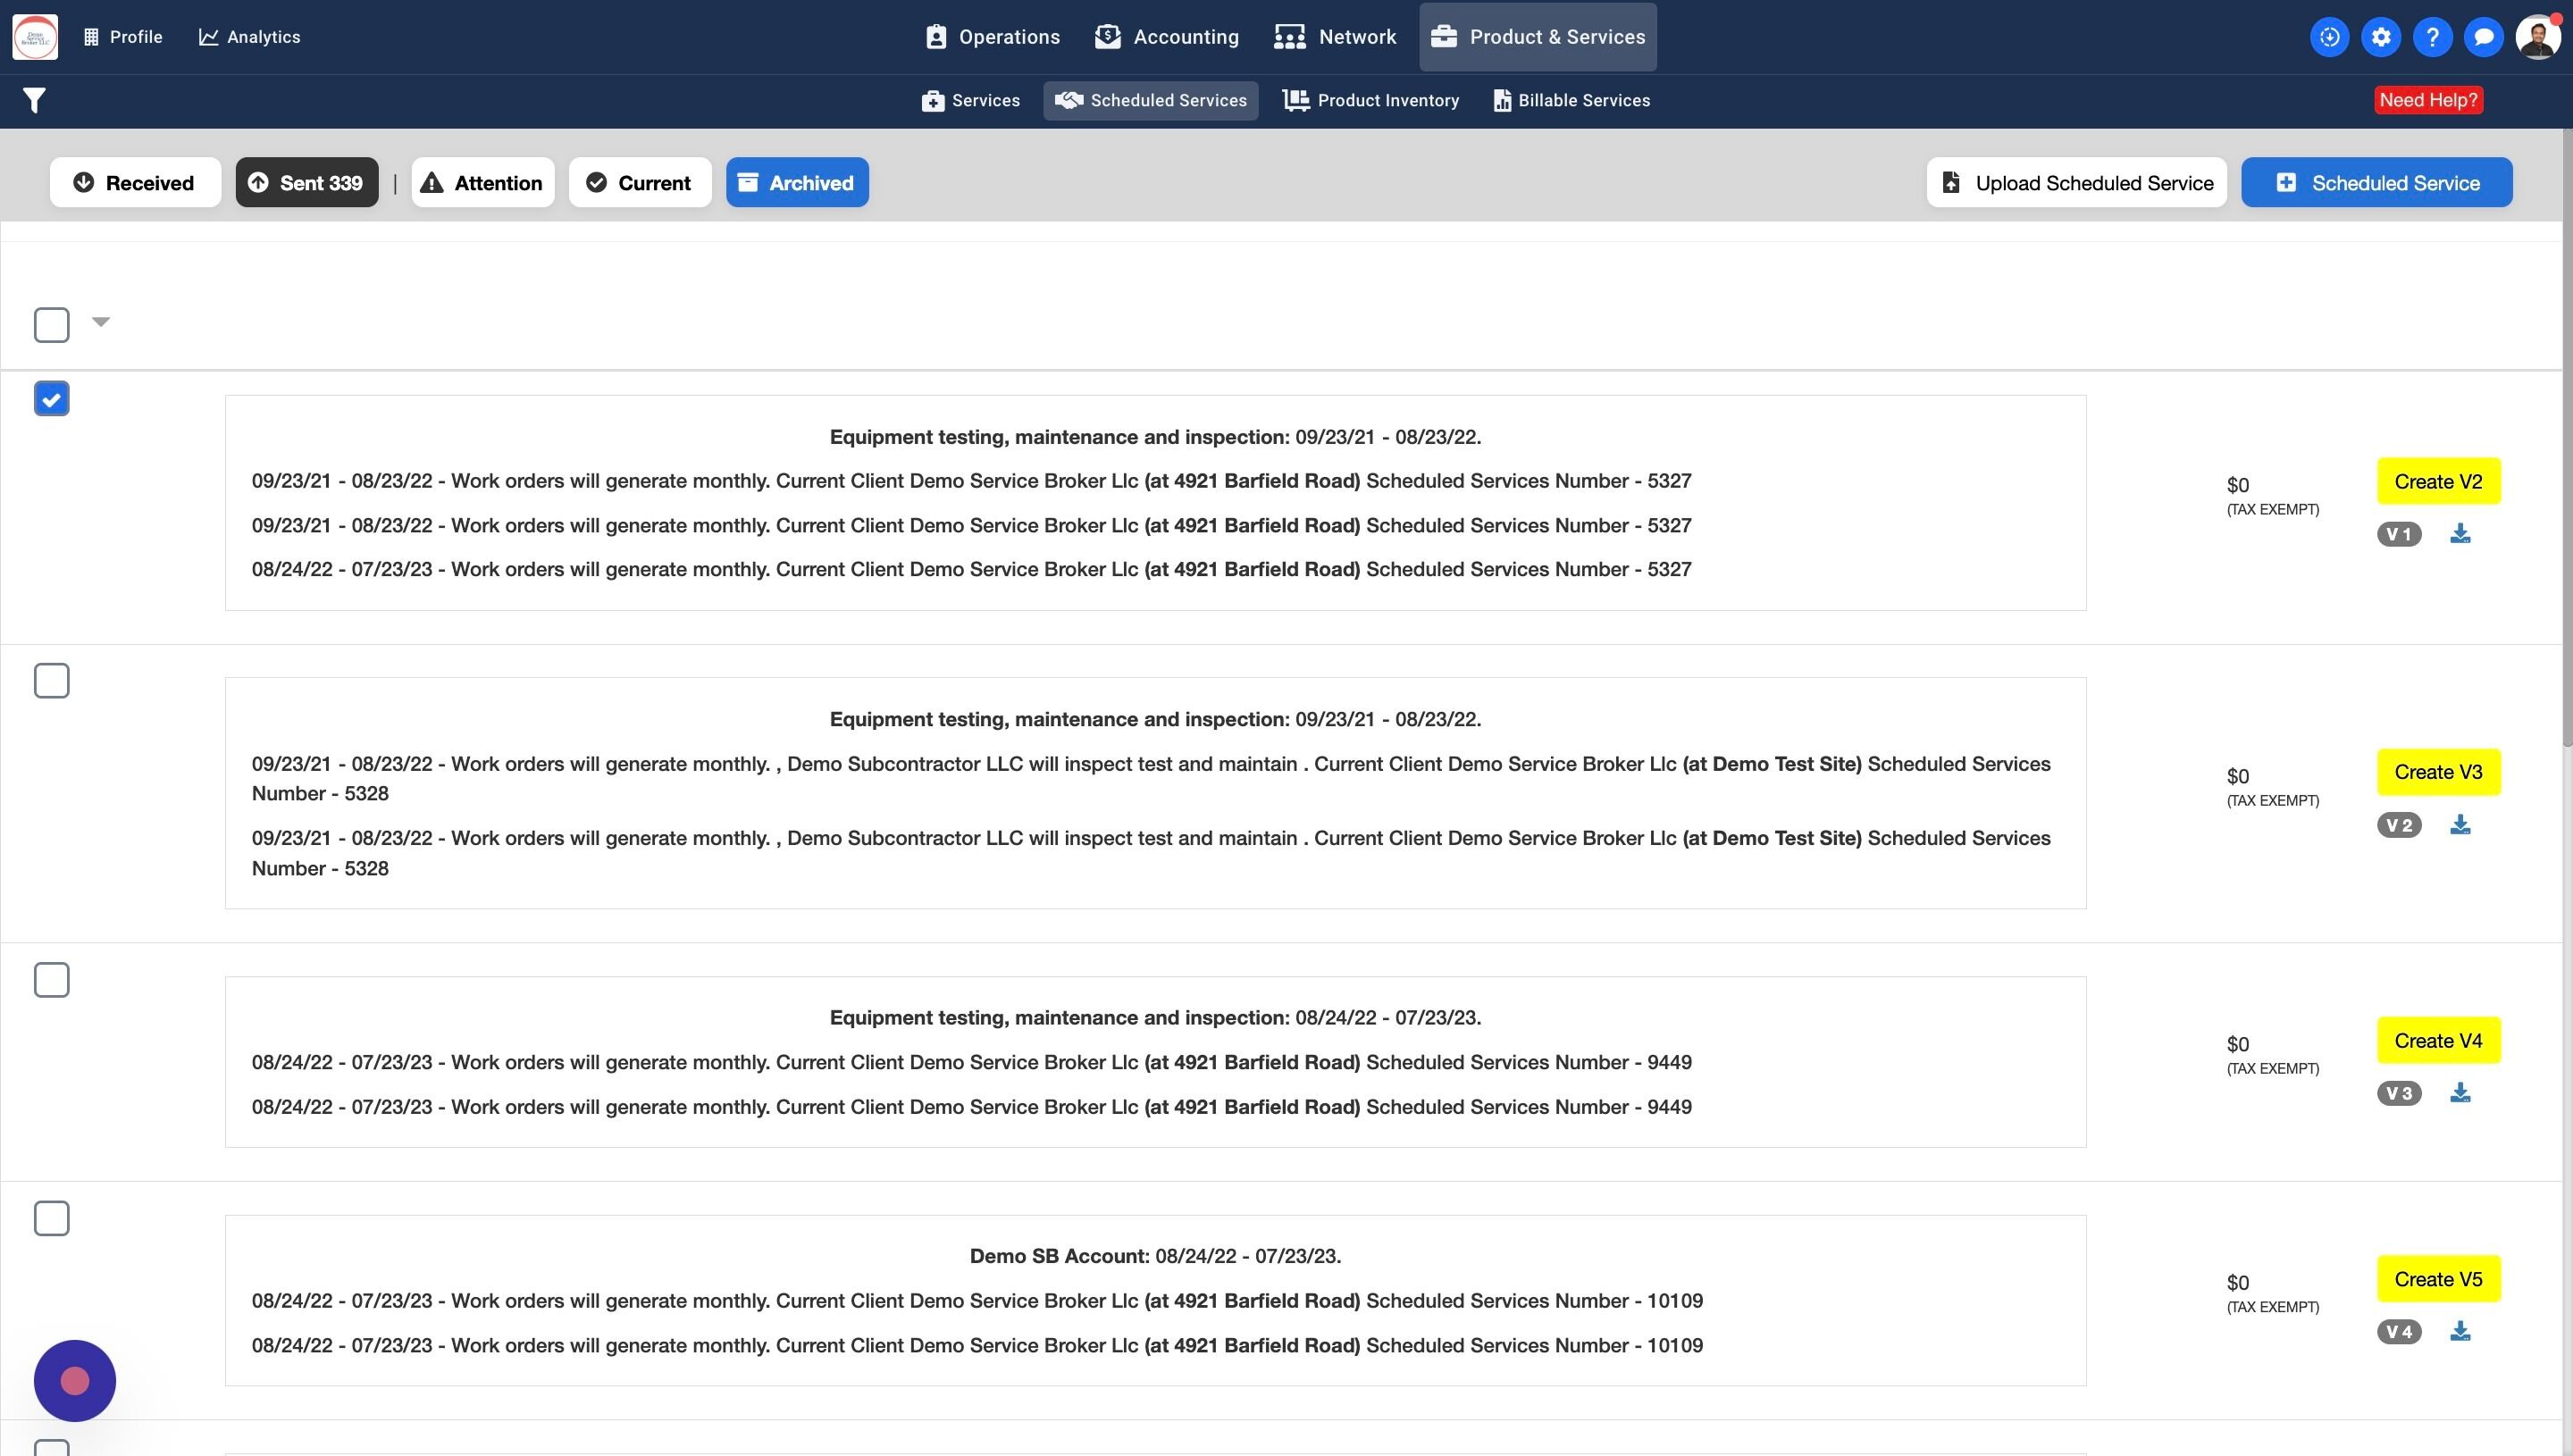The height and width of the screenshot is (1456, 2573).
Task: Click the purple record floating button
Action: (x=75, y=1380)
